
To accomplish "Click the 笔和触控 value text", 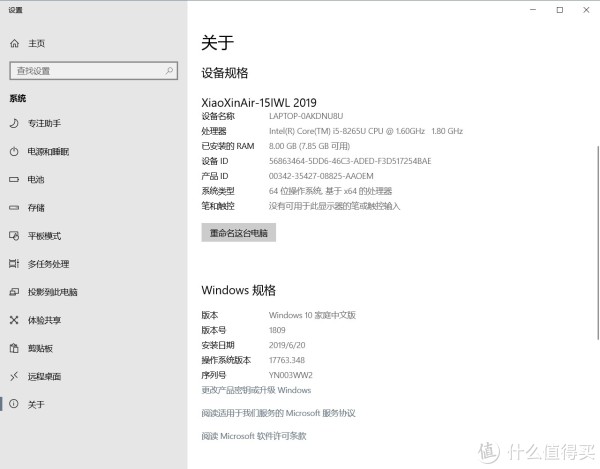I will tap(334, 206).
